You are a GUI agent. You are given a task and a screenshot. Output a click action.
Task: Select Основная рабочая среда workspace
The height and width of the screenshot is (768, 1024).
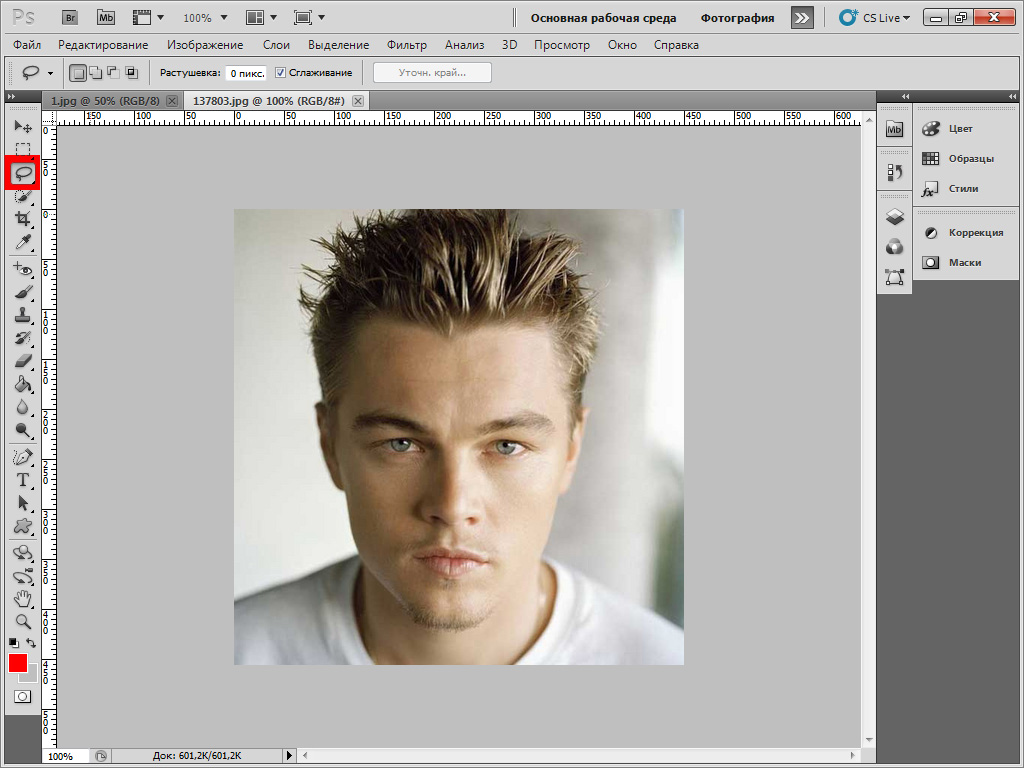coord(603,18)
